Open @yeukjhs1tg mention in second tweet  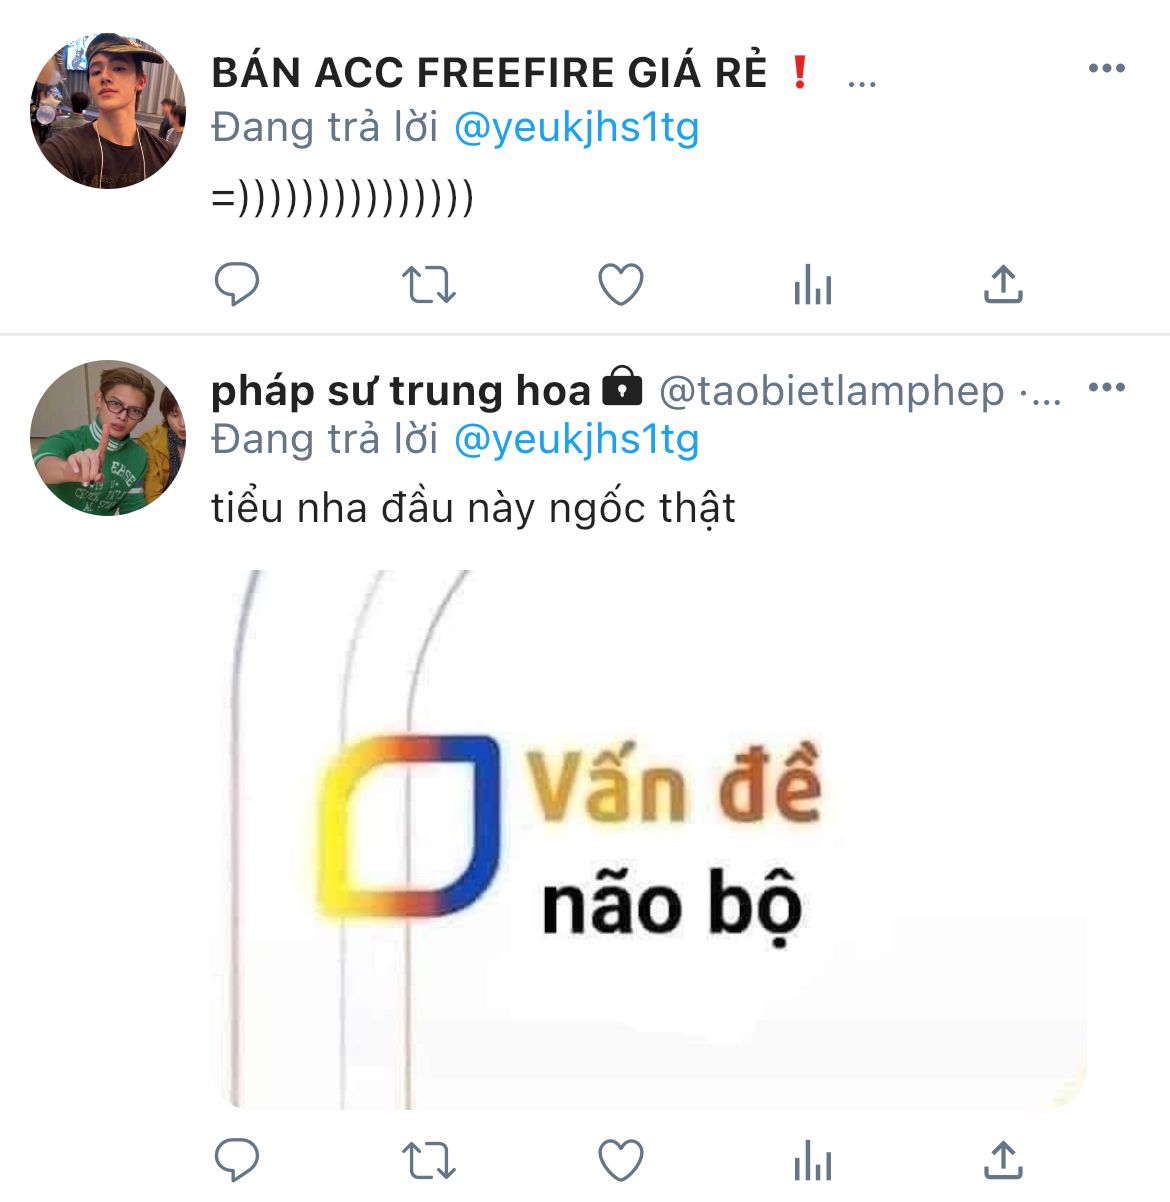576,440
